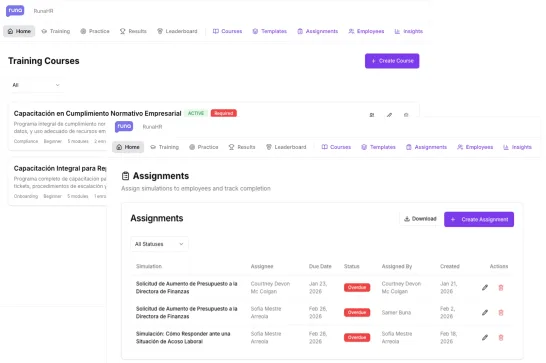Click the Create Course button

pos(392,61)
